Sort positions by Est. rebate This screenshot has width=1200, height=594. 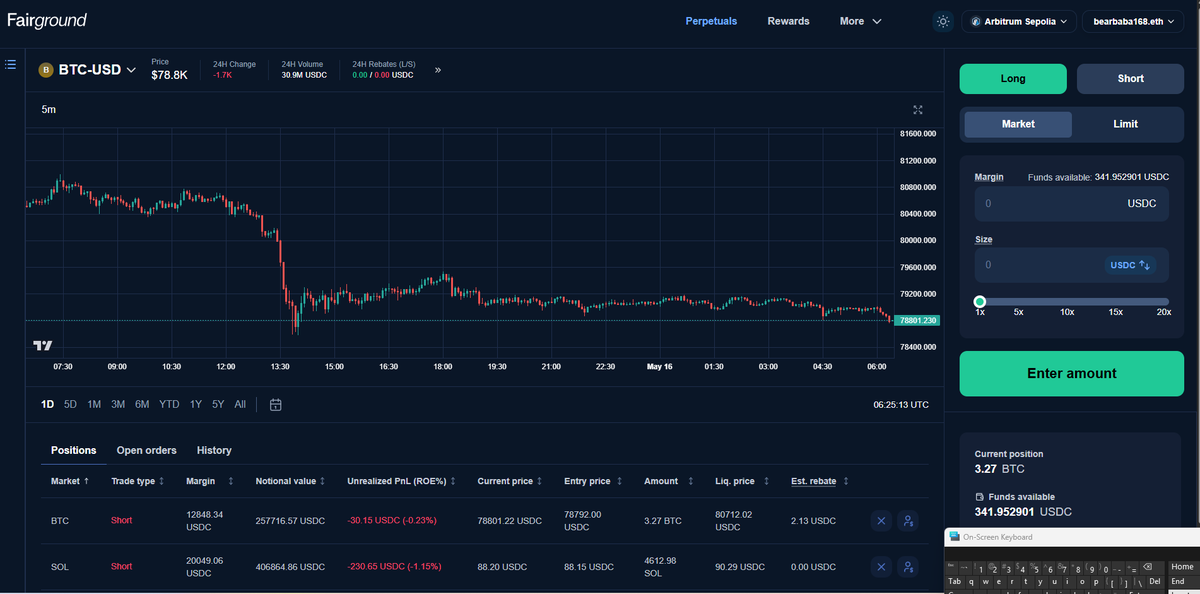pos(820,481)
